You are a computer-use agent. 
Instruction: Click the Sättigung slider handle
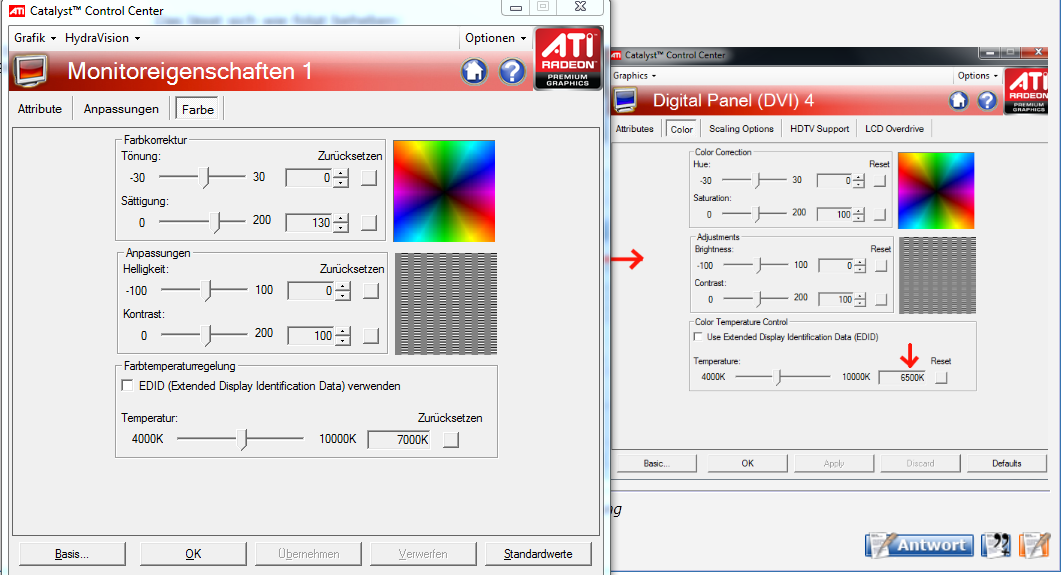[216, 222]
